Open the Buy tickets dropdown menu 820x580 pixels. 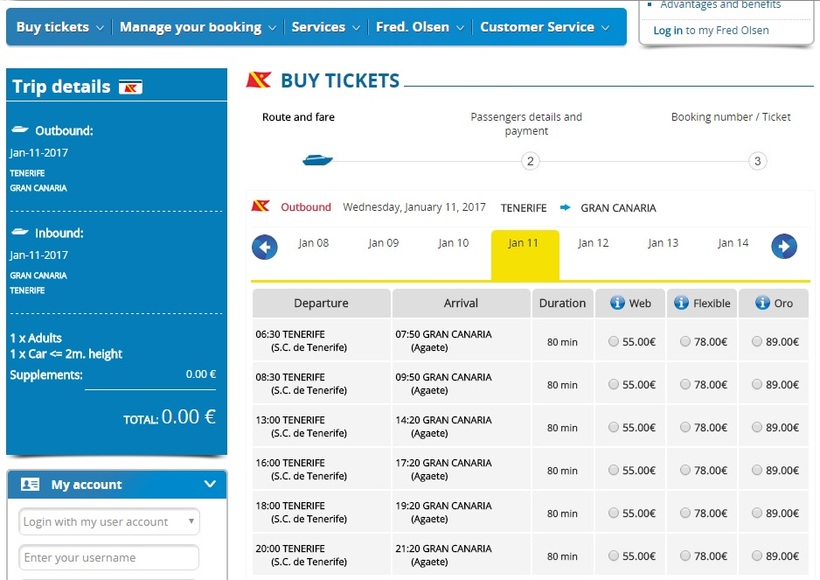pos(60,27)
